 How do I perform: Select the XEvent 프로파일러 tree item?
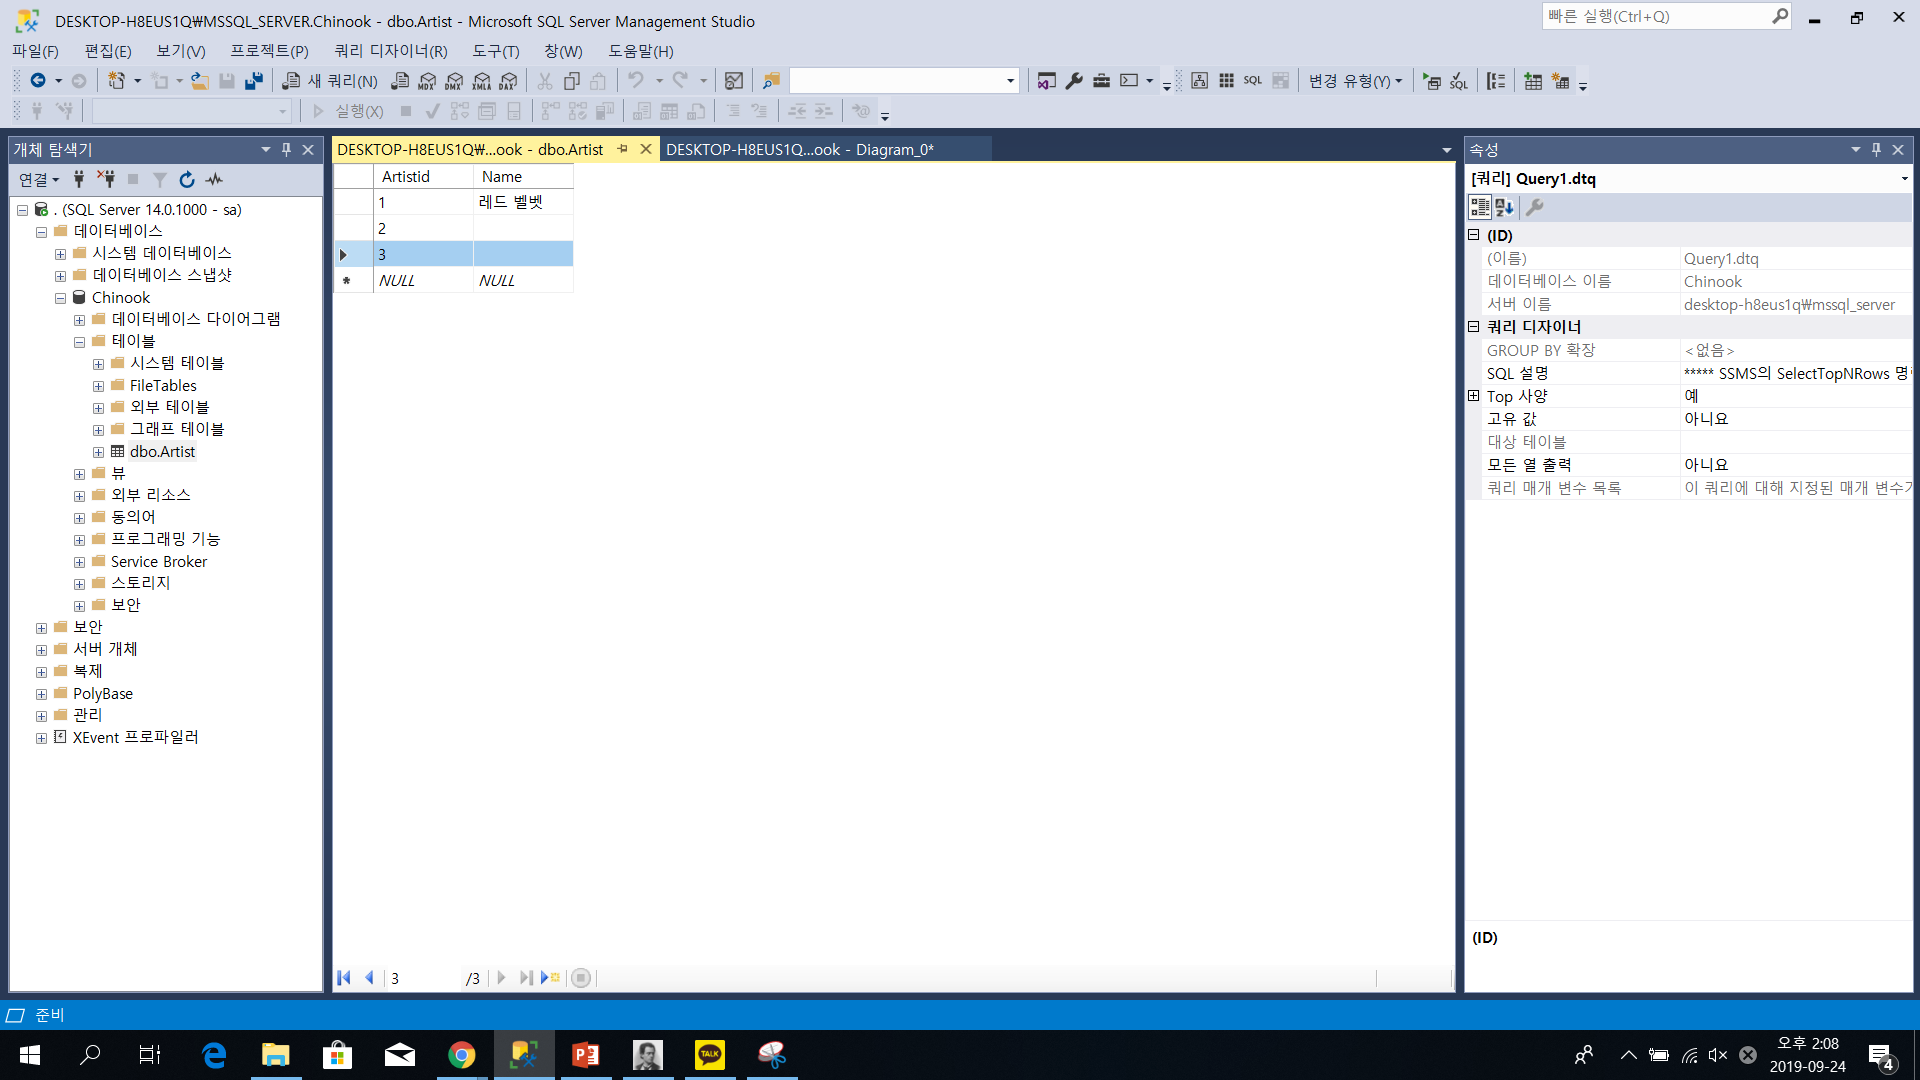point(136,737)
